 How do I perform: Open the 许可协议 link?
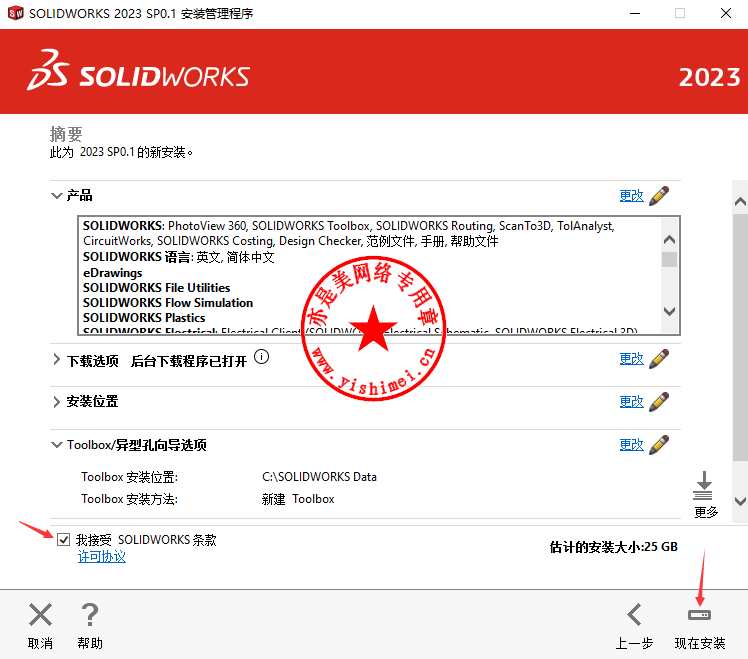(102, 556)
